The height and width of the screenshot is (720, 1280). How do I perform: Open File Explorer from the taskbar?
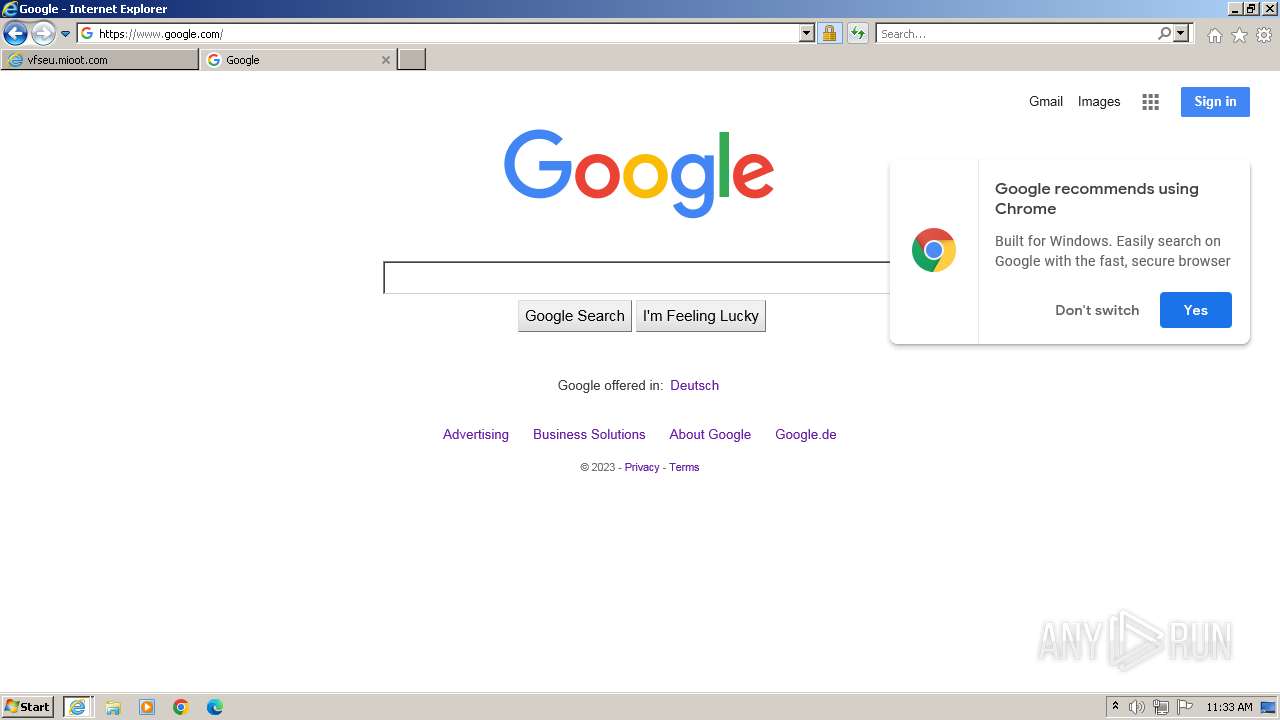(x=113, y=707)
